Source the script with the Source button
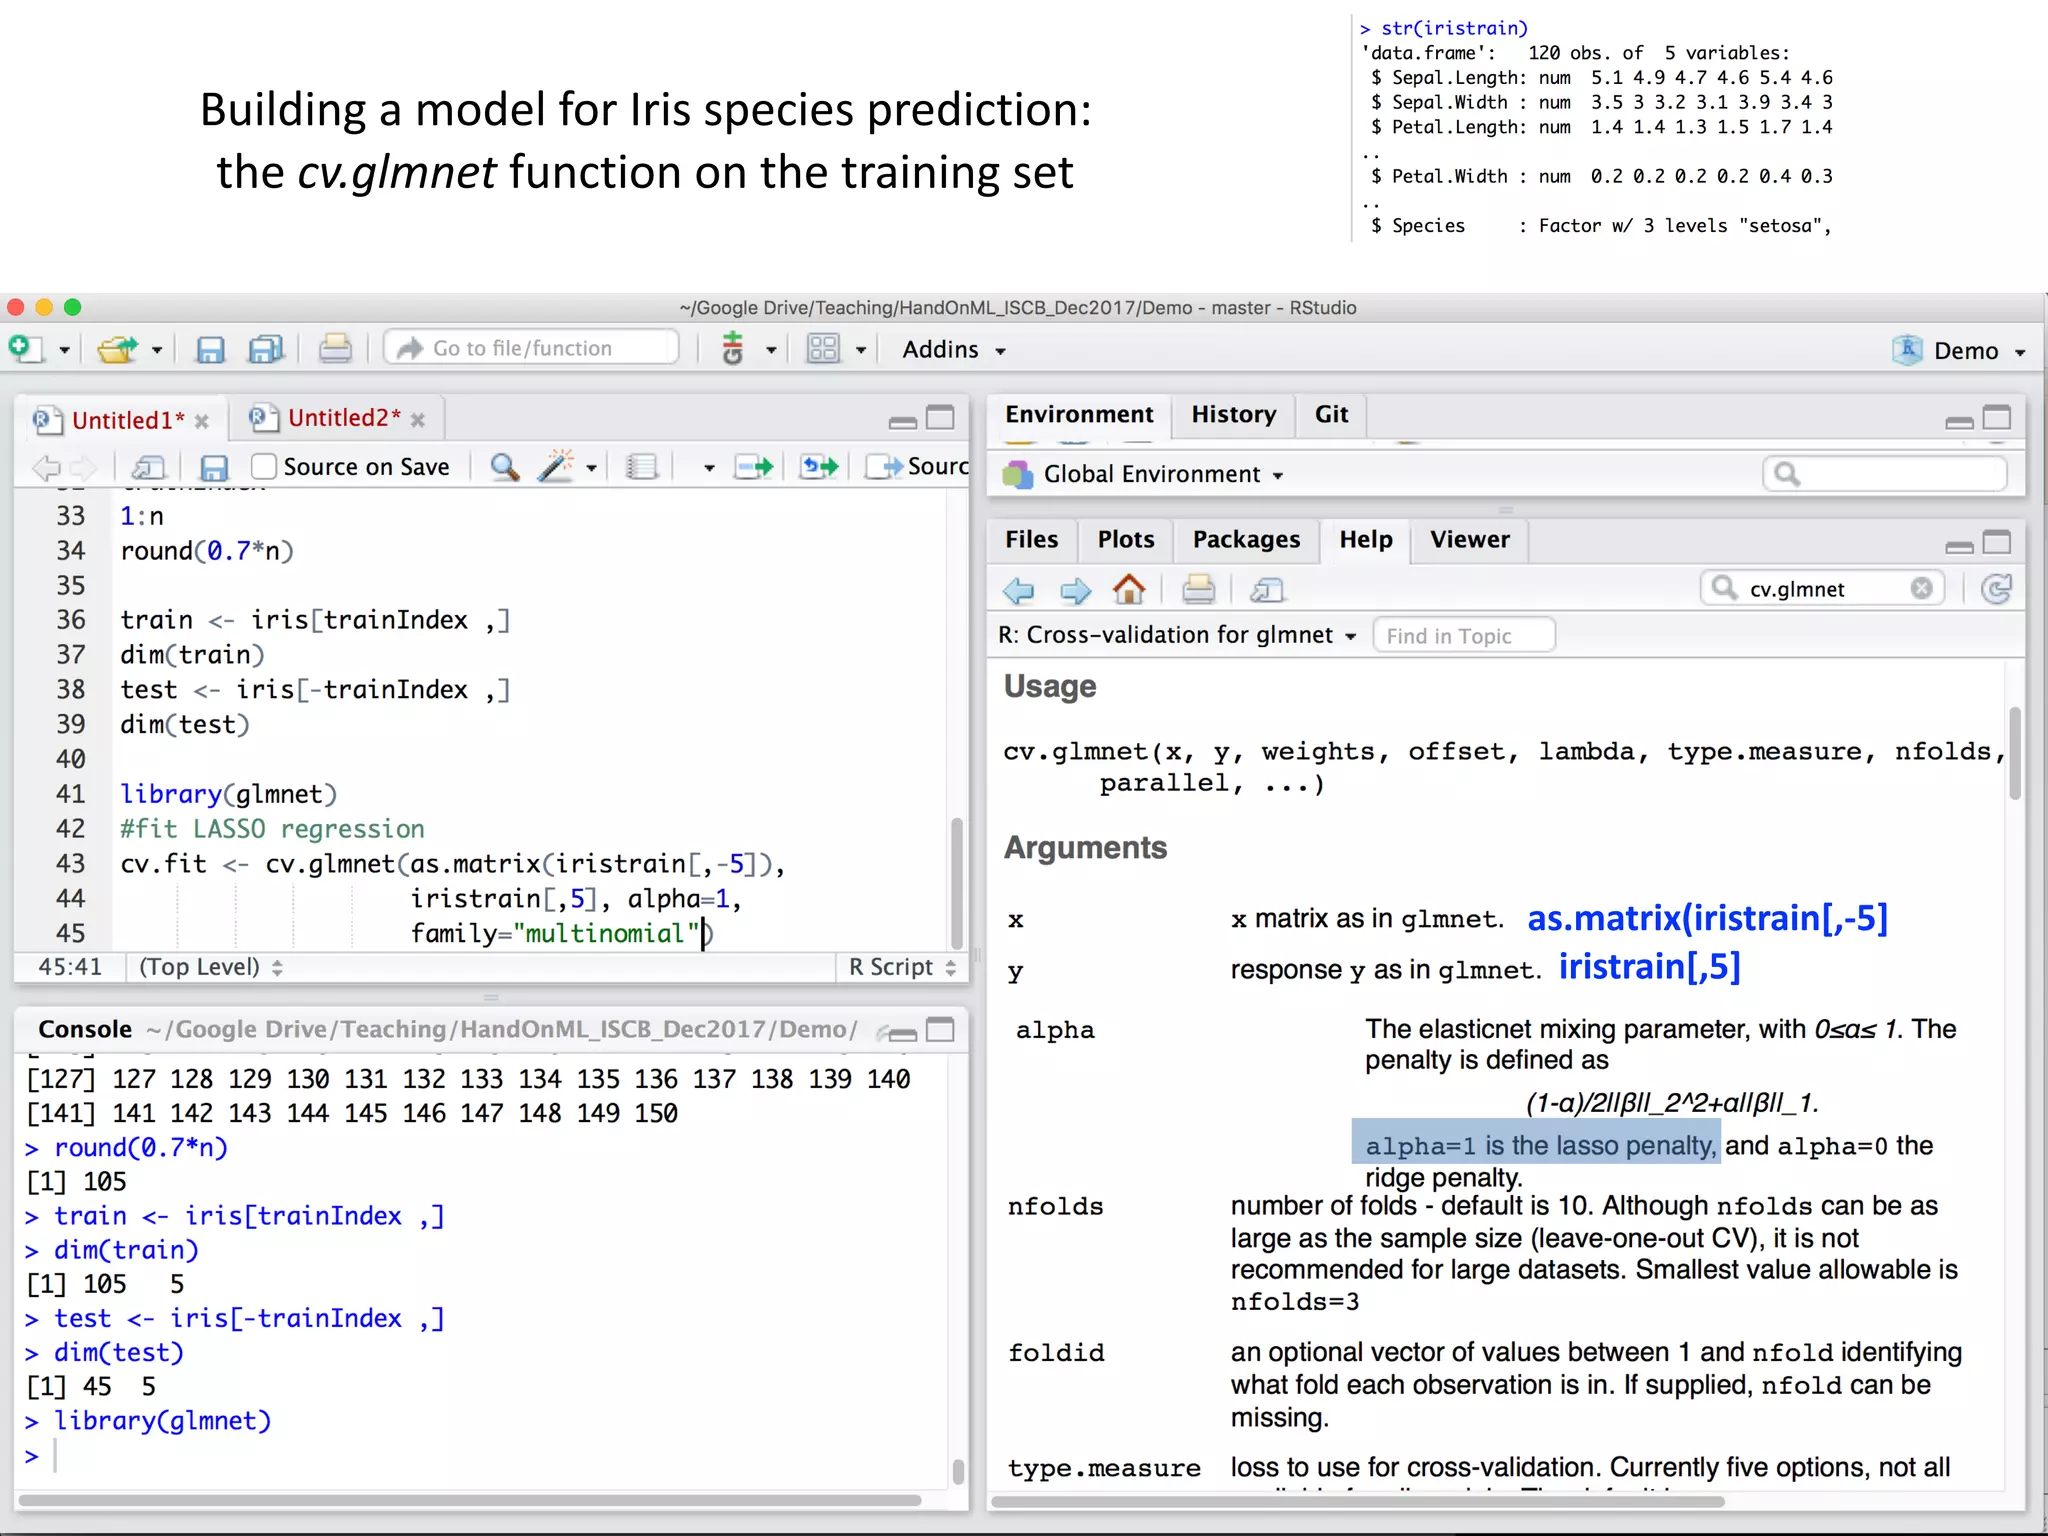This screenshot has height=1536, width=2048. click(917, 467)
